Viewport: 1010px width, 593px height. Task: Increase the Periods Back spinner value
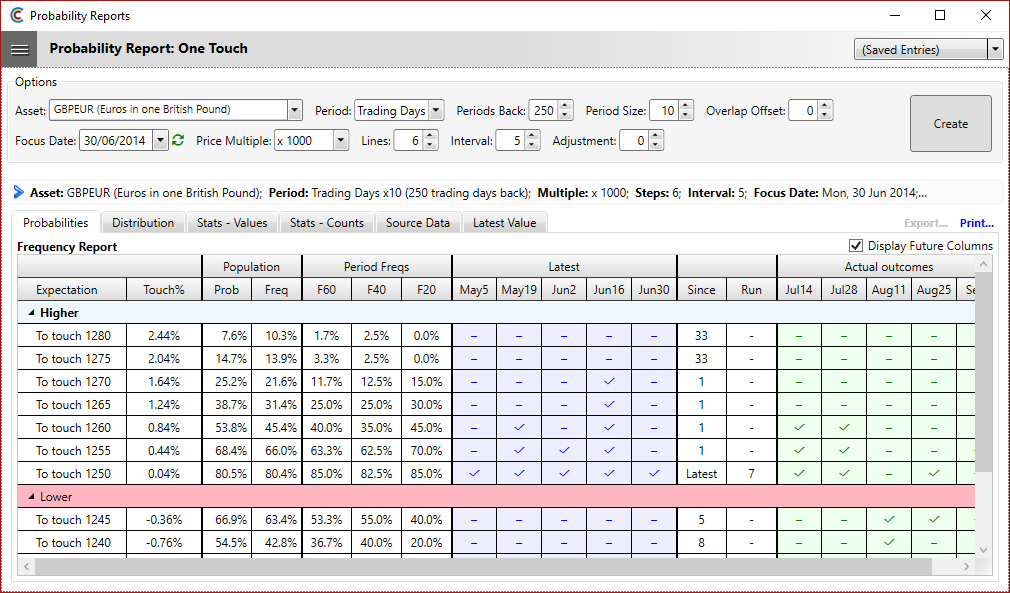(565, 106)
